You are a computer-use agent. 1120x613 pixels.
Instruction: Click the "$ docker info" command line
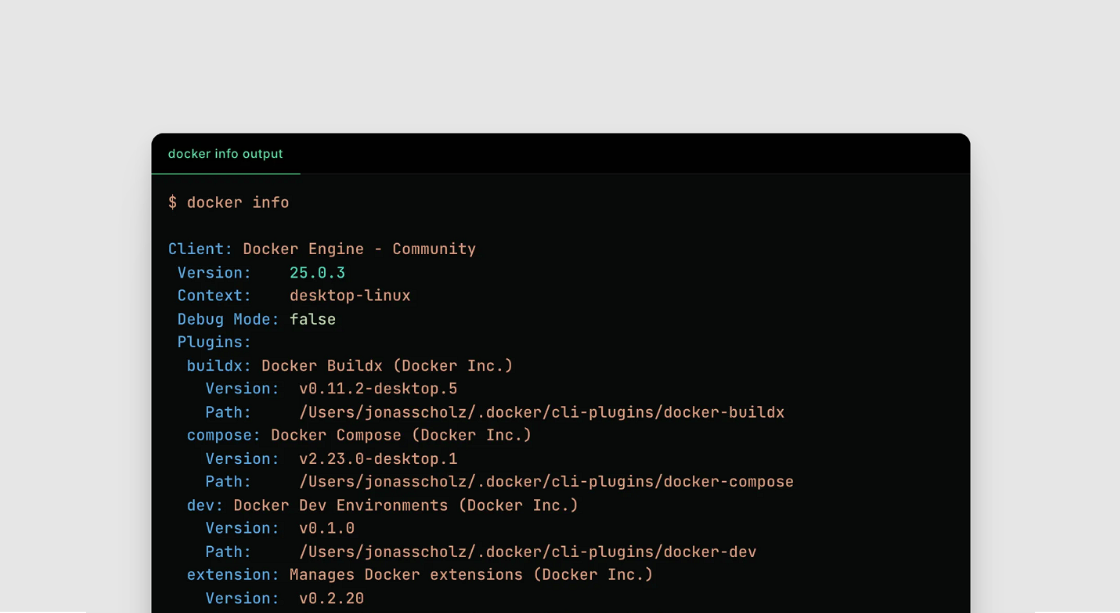[x=228, y=202]
